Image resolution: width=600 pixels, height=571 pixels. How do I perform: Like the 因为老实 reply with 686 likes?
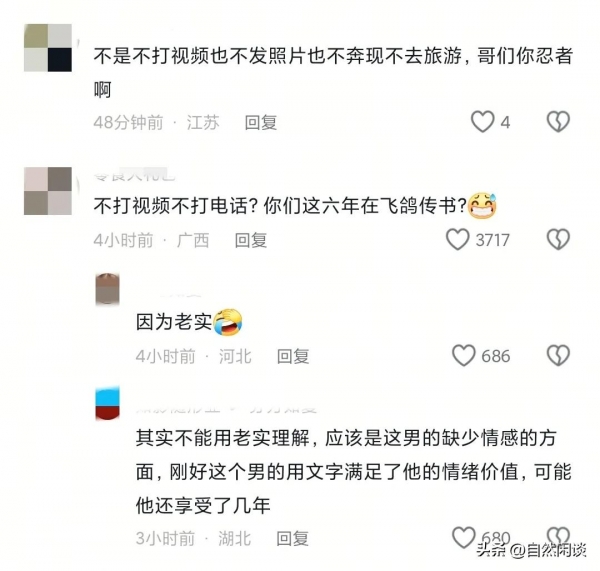pyautogui.click(x=463, y=356)
